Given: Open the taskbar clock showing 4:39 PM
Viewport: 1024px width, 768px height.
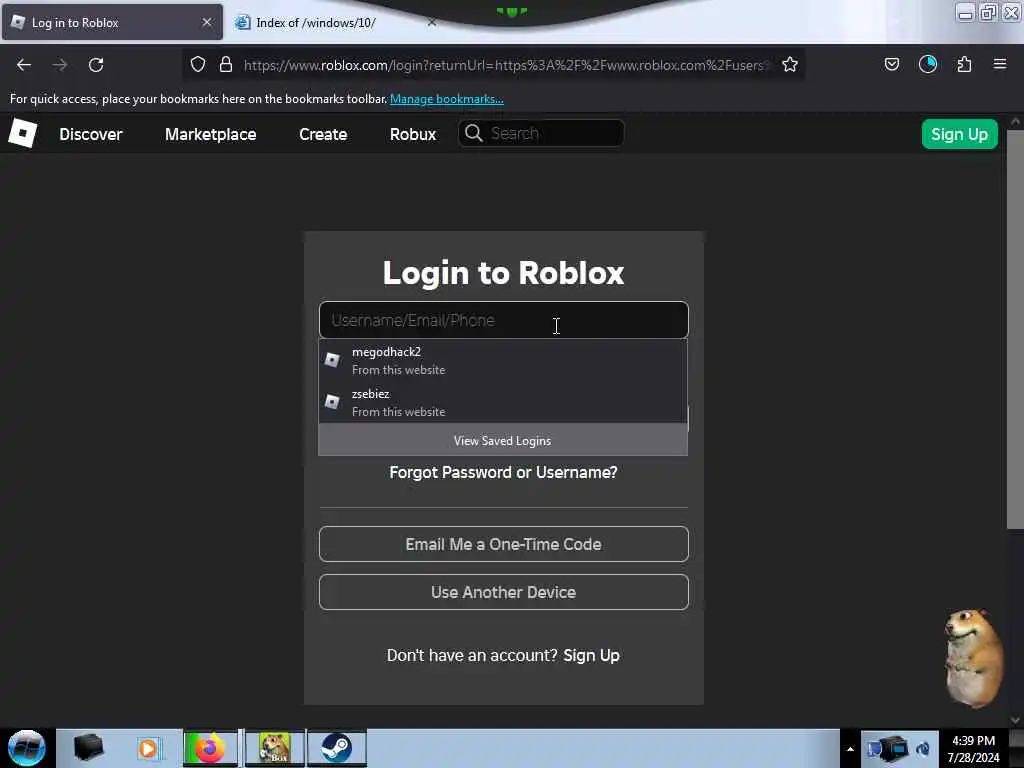Looking at the screenshot, I should point(973,748).
